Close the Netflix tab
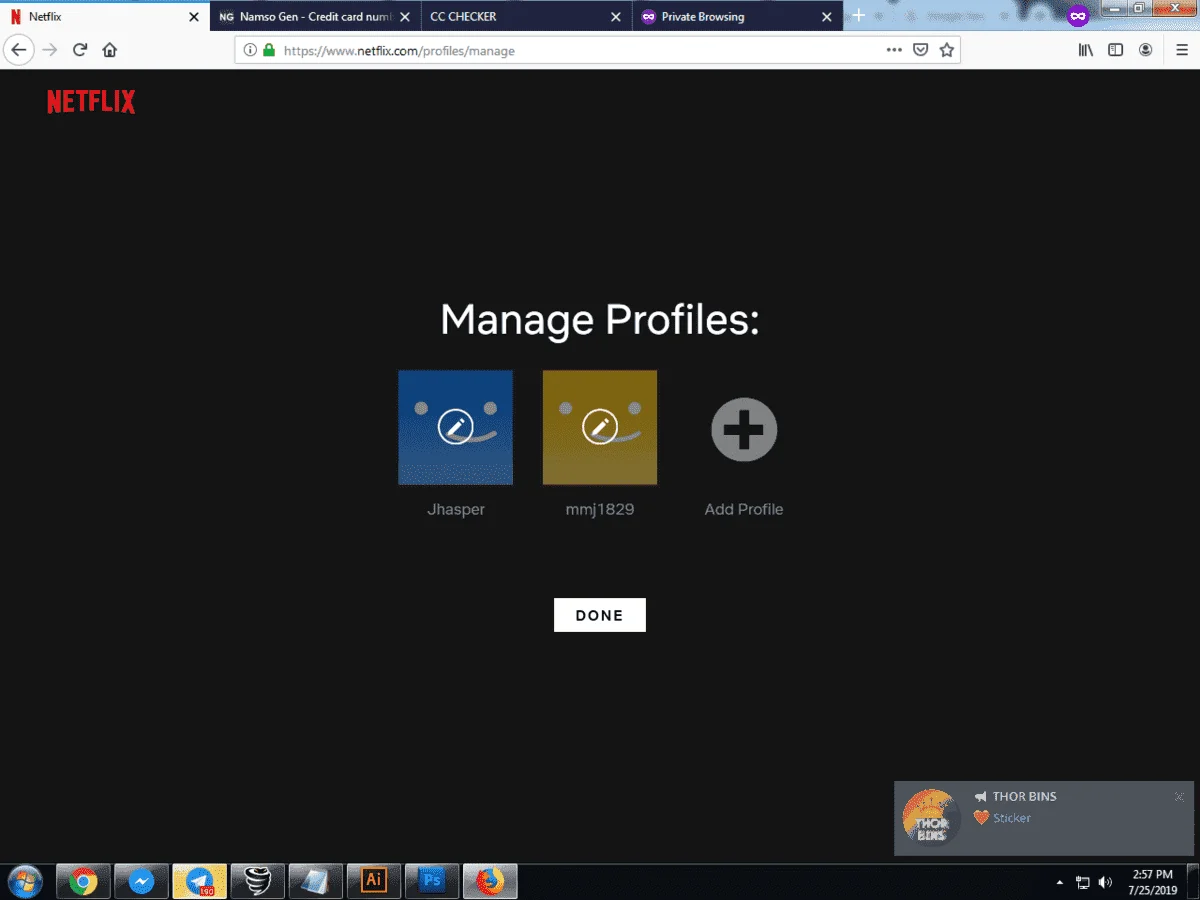This screenshot has height=900, width=1200. coord(194,17)
